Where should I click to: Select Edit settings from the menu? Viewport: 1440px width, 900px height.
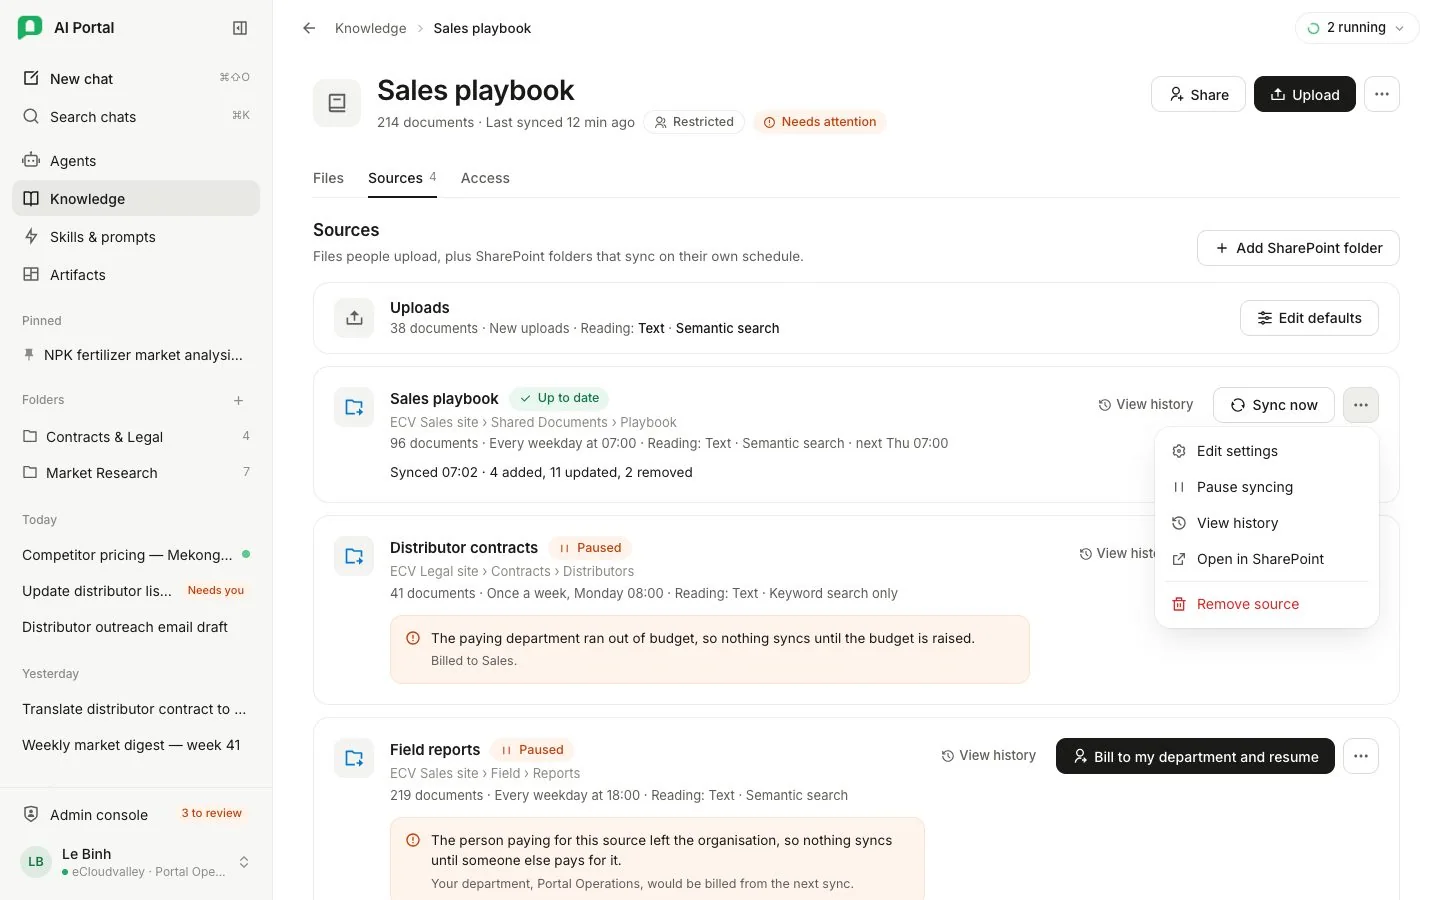coord(1266,451)
